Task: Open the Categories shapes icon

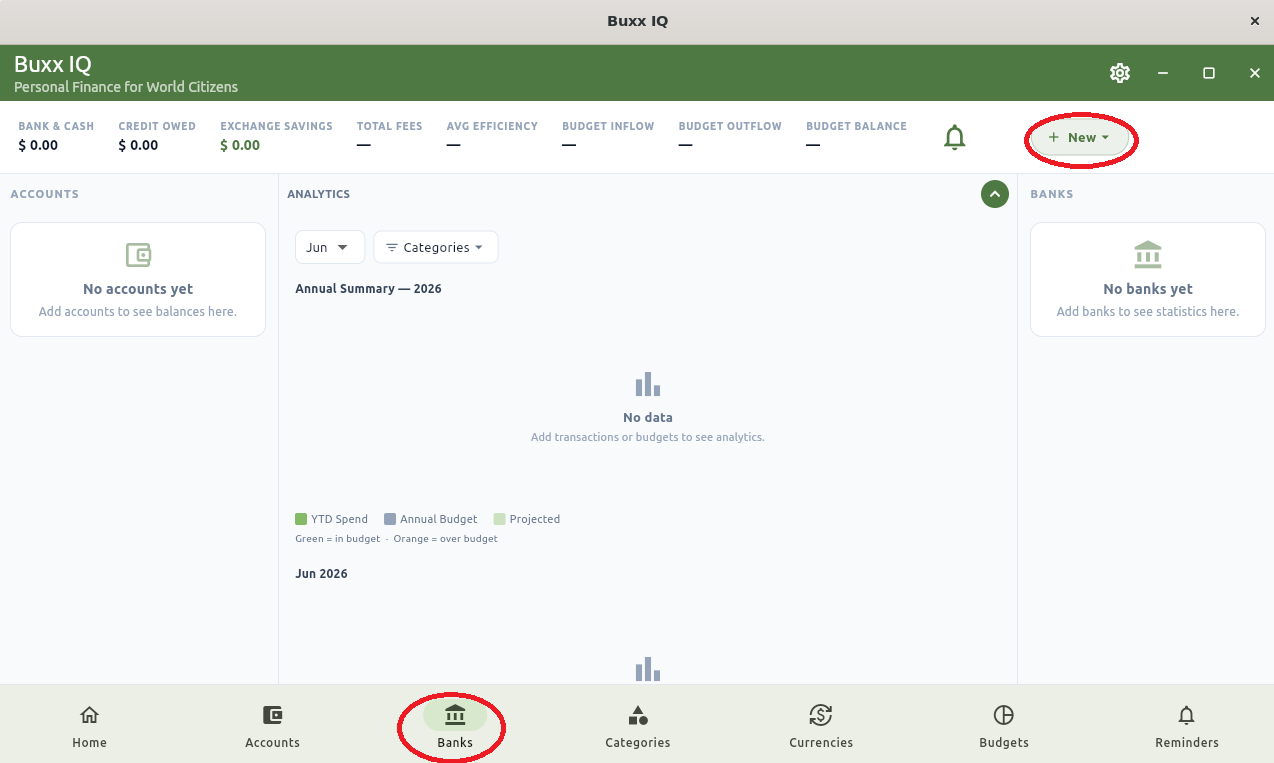Action: coord(638,715)
